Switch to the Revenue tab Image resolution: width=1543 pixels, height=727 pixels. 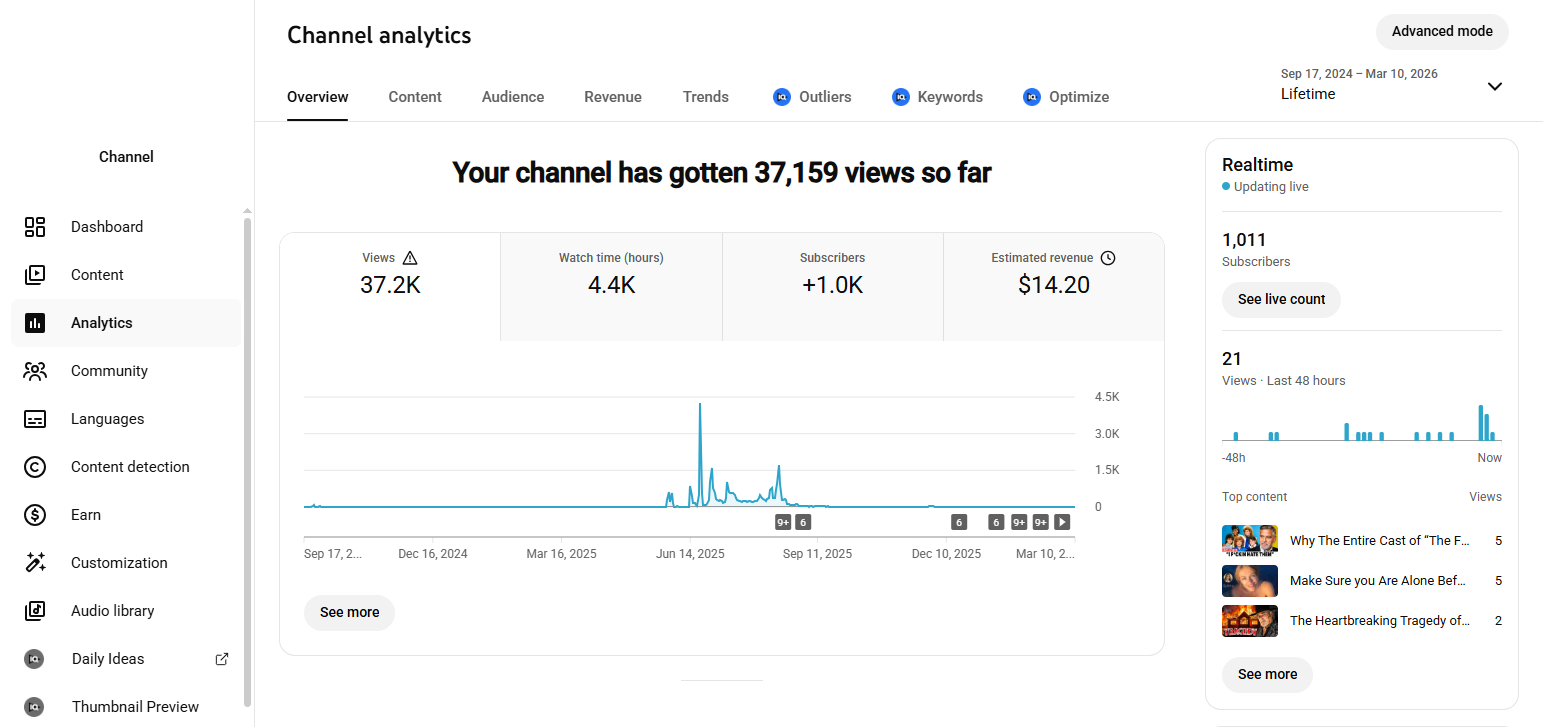[x=613, y=97]
